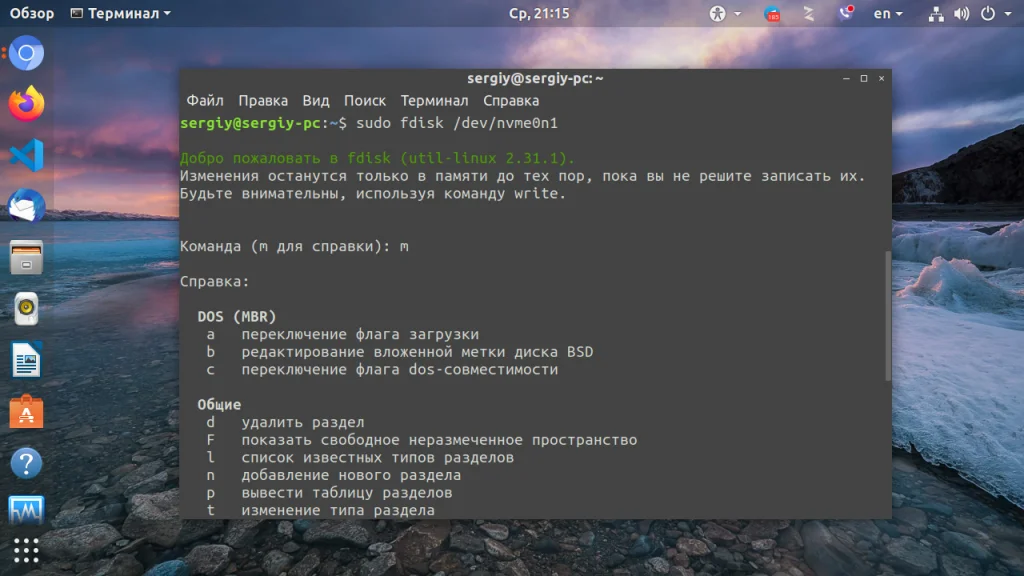Click line 'добавление нового раздела'

pos(351,475)
